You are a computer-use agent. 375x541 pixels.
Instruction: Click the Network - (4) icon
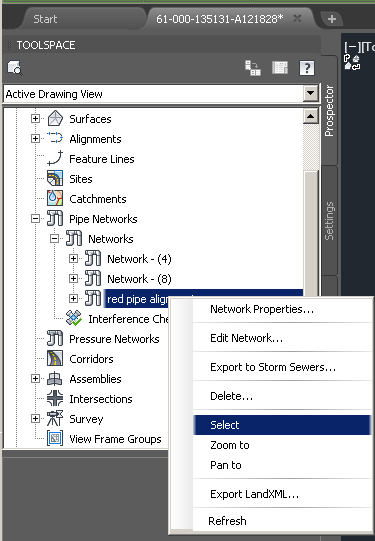(x=93, y=258)
